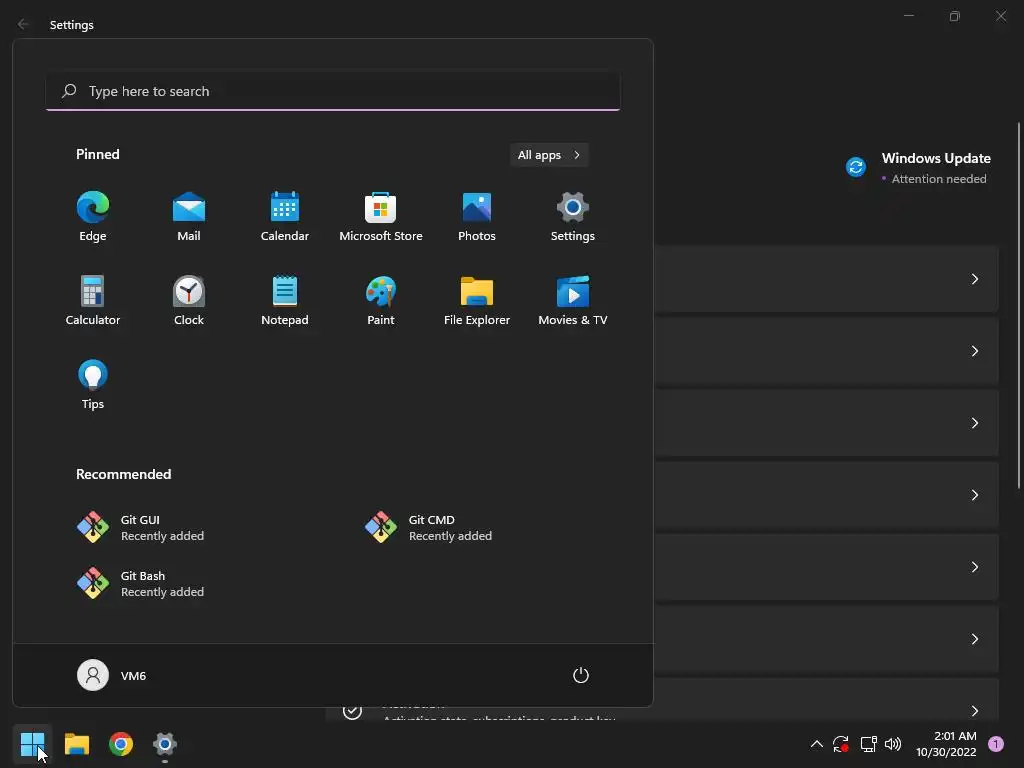Screen dimensions: 1024x768
Task: Open the VM6 user account menu
Action: tap(112, 675)
